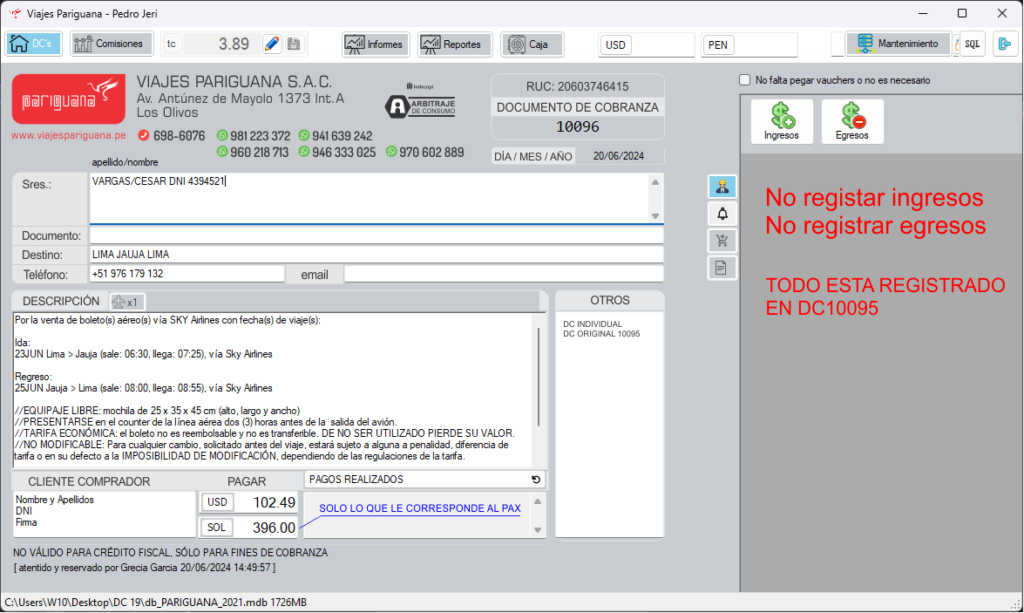Open the Informes section

click(376, 44)
